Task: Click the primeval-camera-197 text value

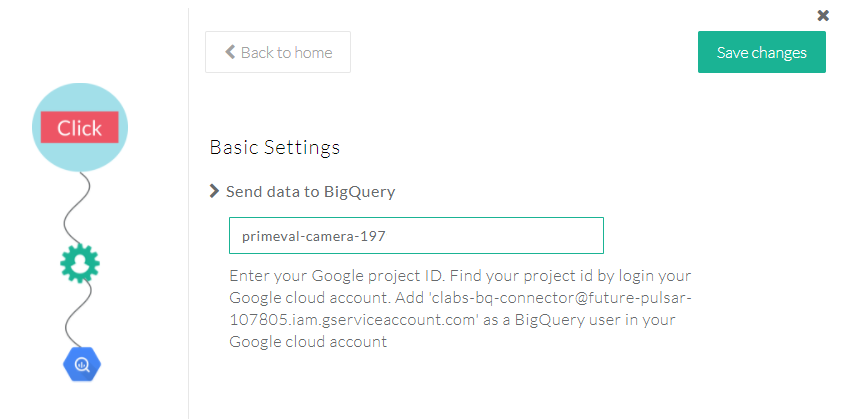Action: 313,236
